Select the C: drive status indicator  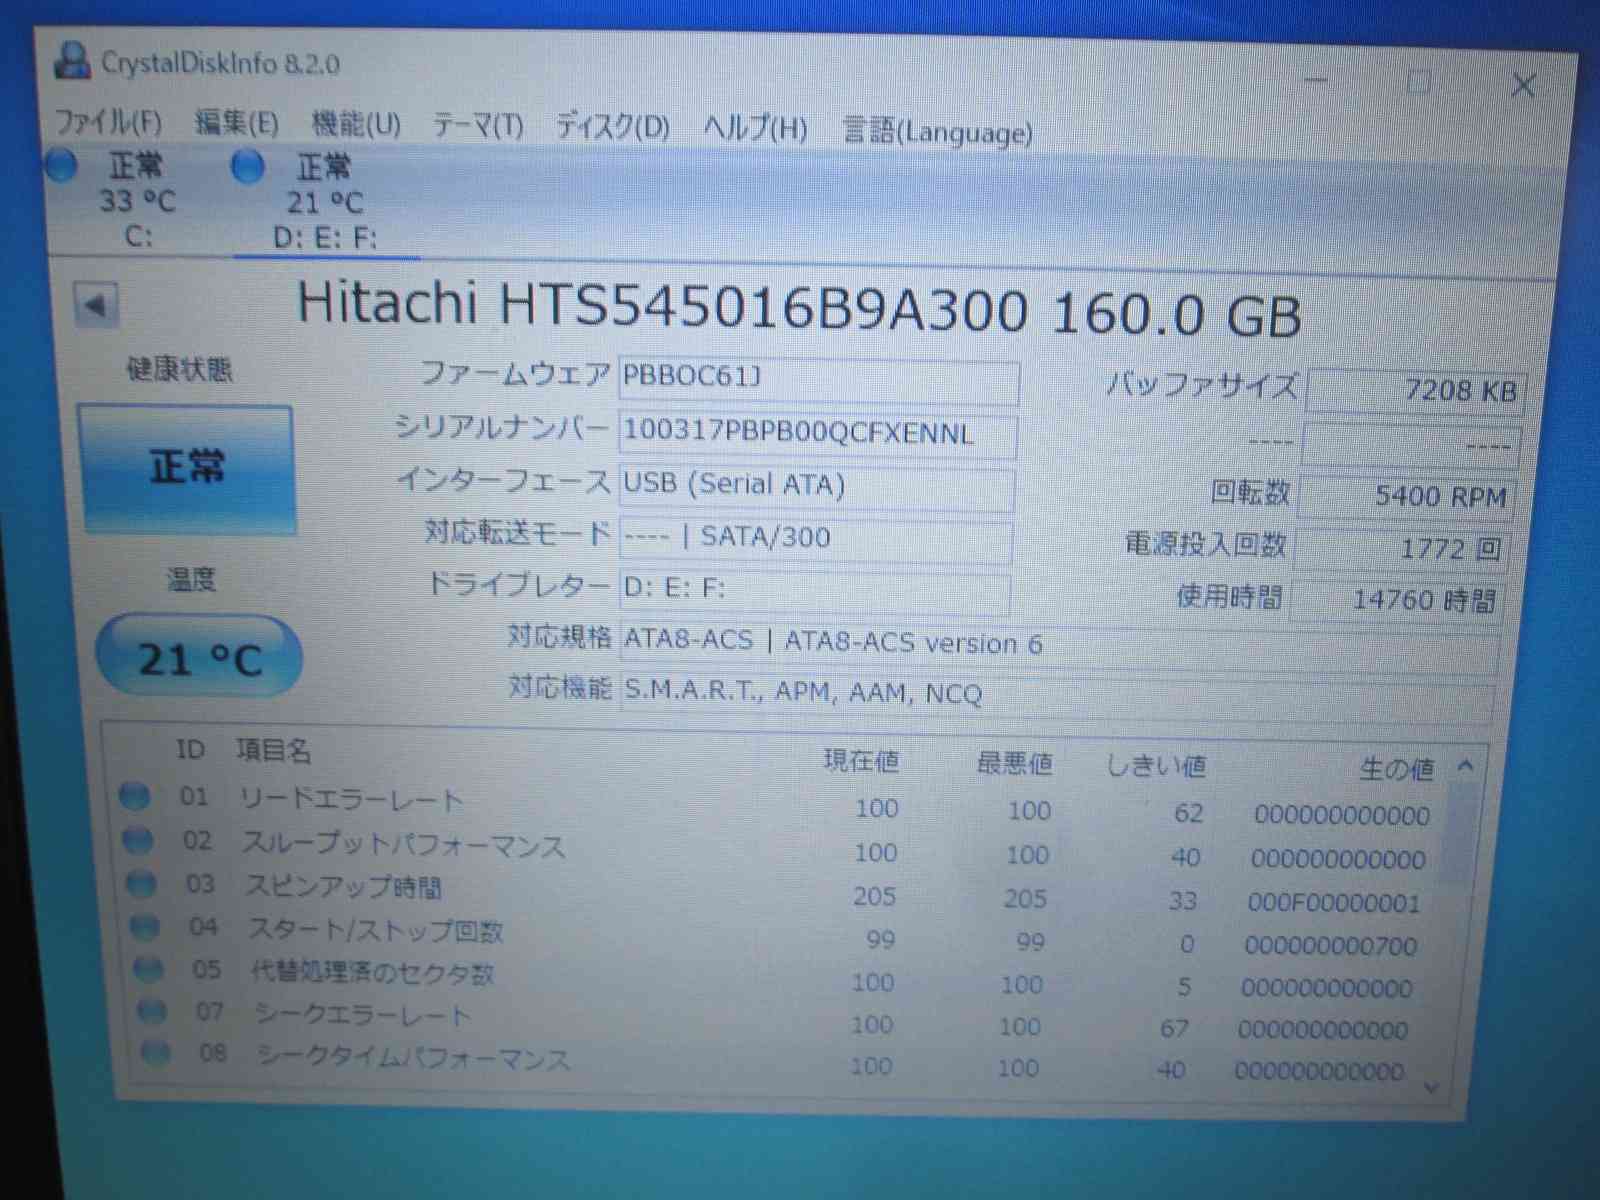(62, 165)
